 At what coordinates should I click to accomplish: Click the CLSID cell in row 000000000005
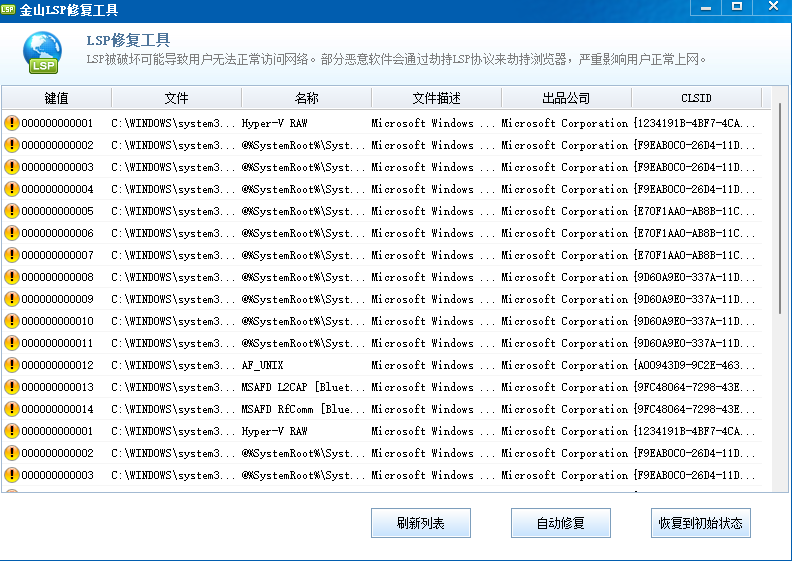pyautogui.click(x=694, y=211)
